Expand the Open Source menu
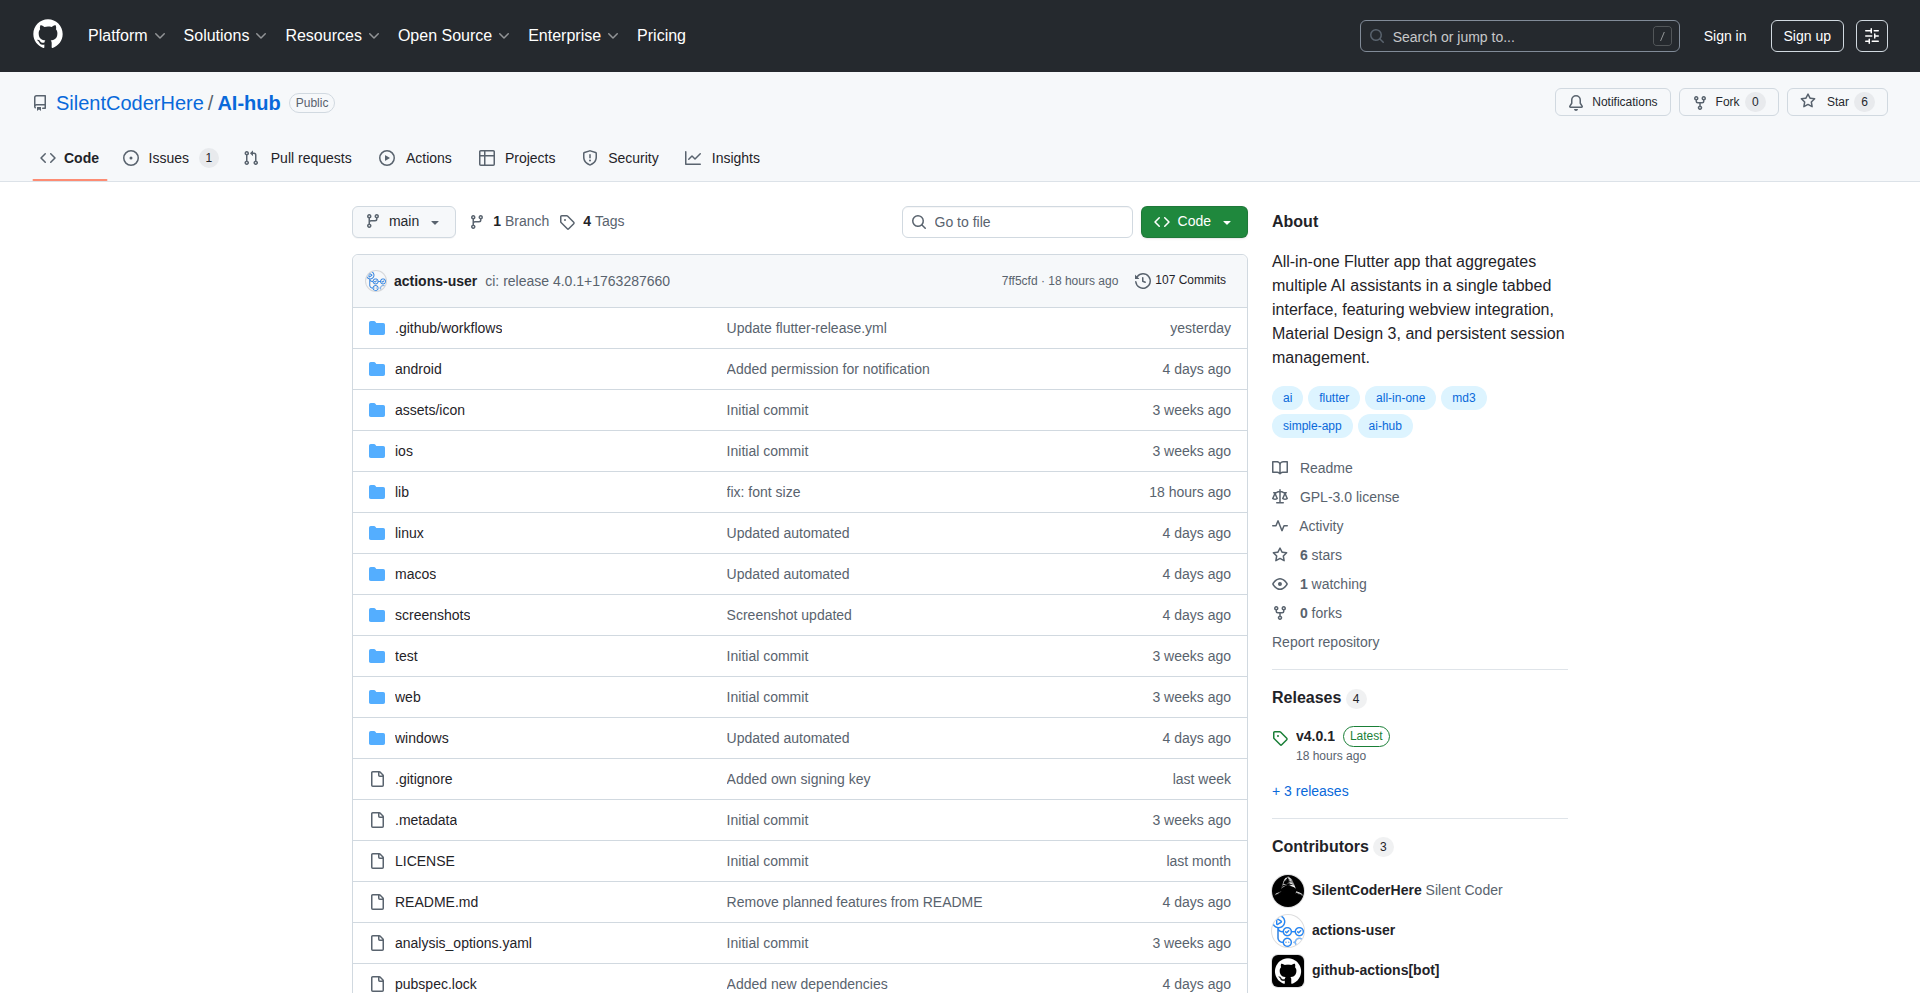This screenshot has height=993, width=1920. (453, 36)
